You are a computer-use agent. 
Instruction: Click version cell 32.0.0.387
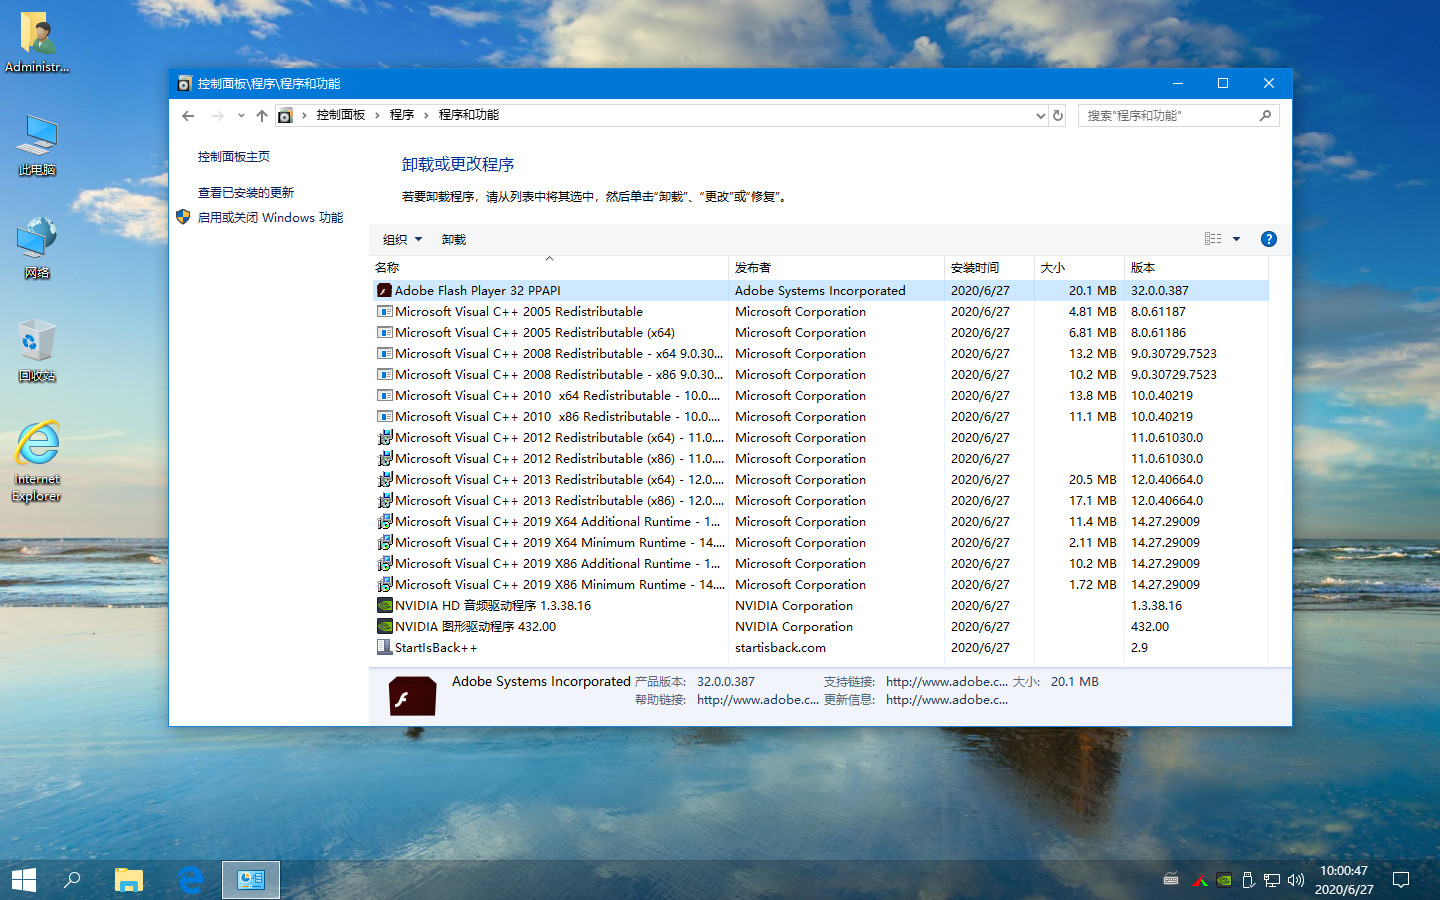[x=1160, y=290]
